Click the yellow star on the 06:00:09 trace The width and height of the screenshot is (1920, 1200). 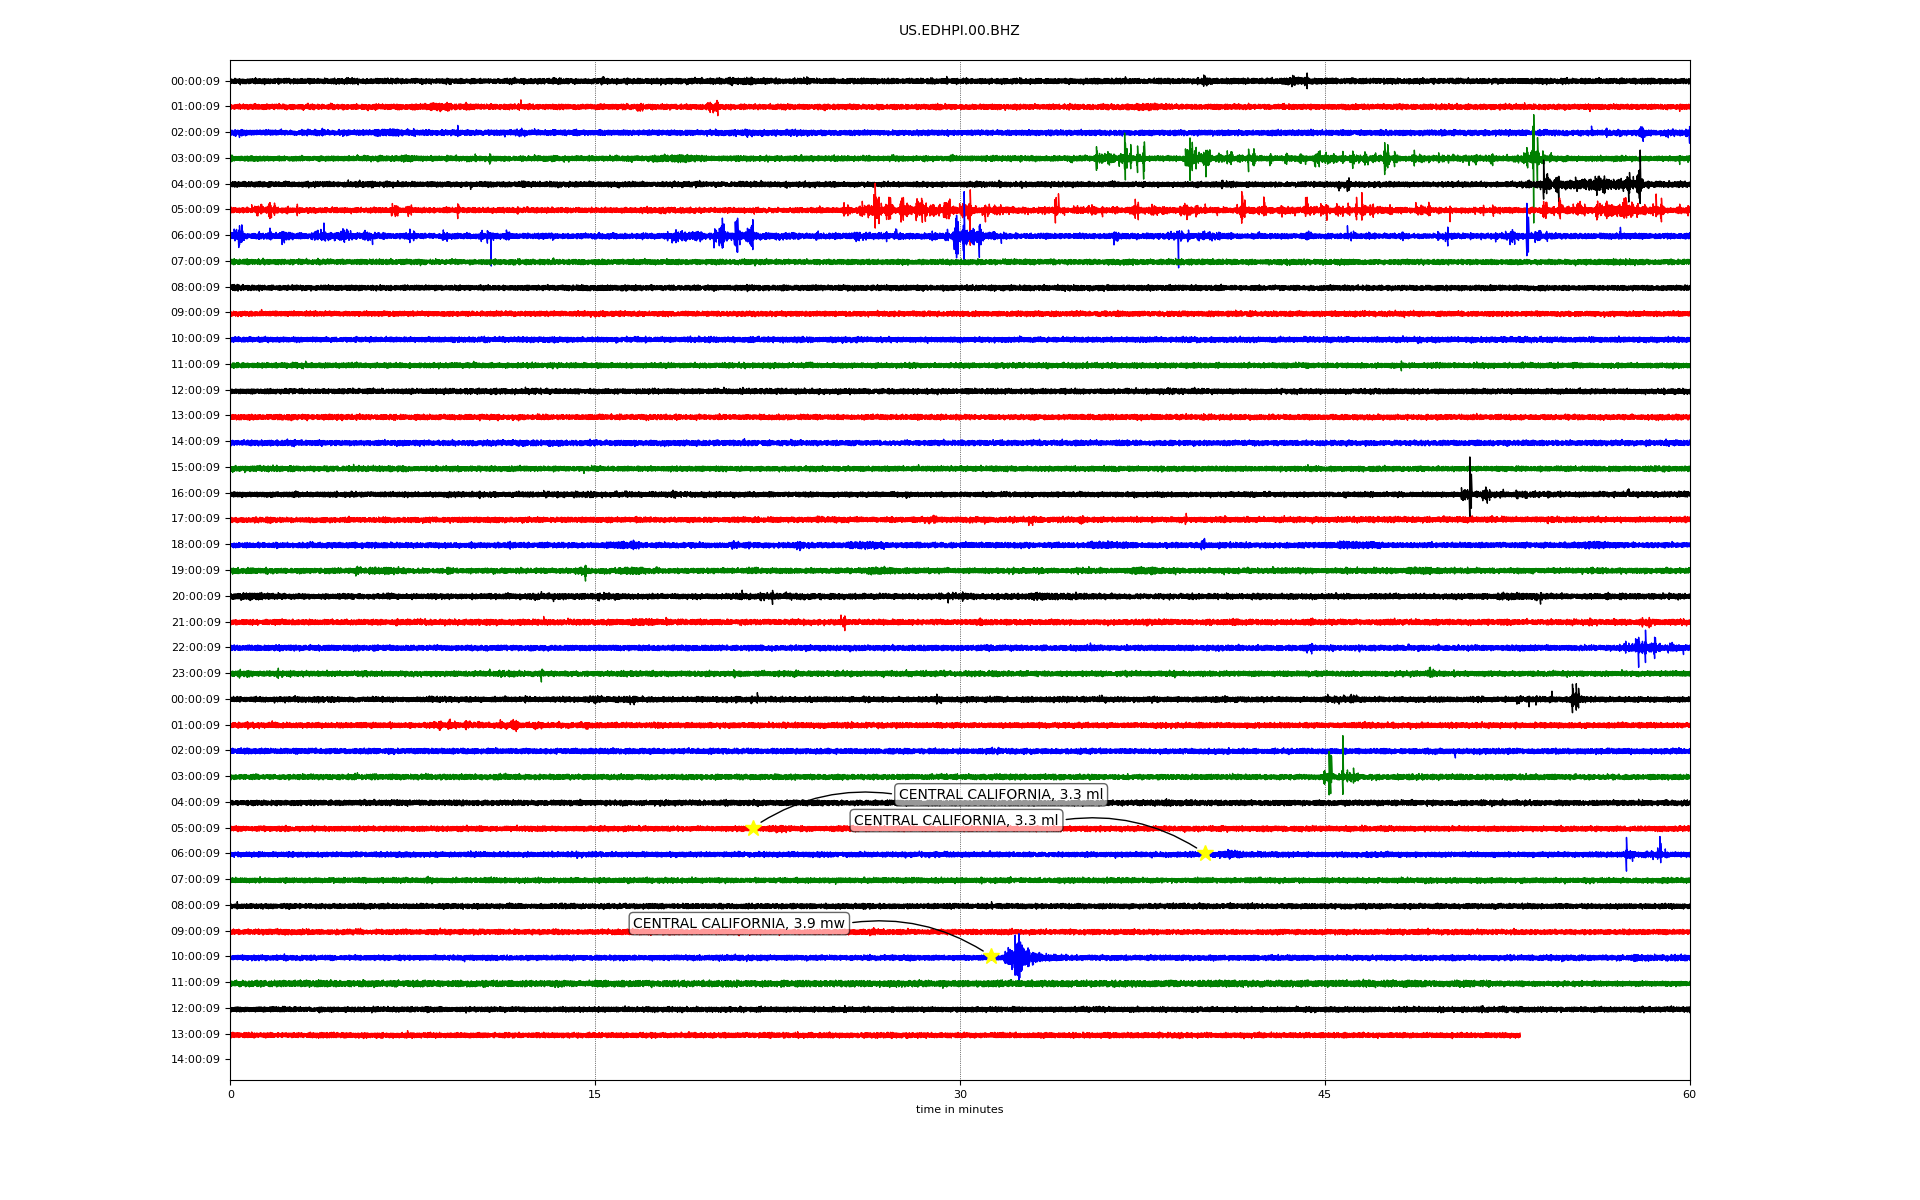(x=1205, y=853)
